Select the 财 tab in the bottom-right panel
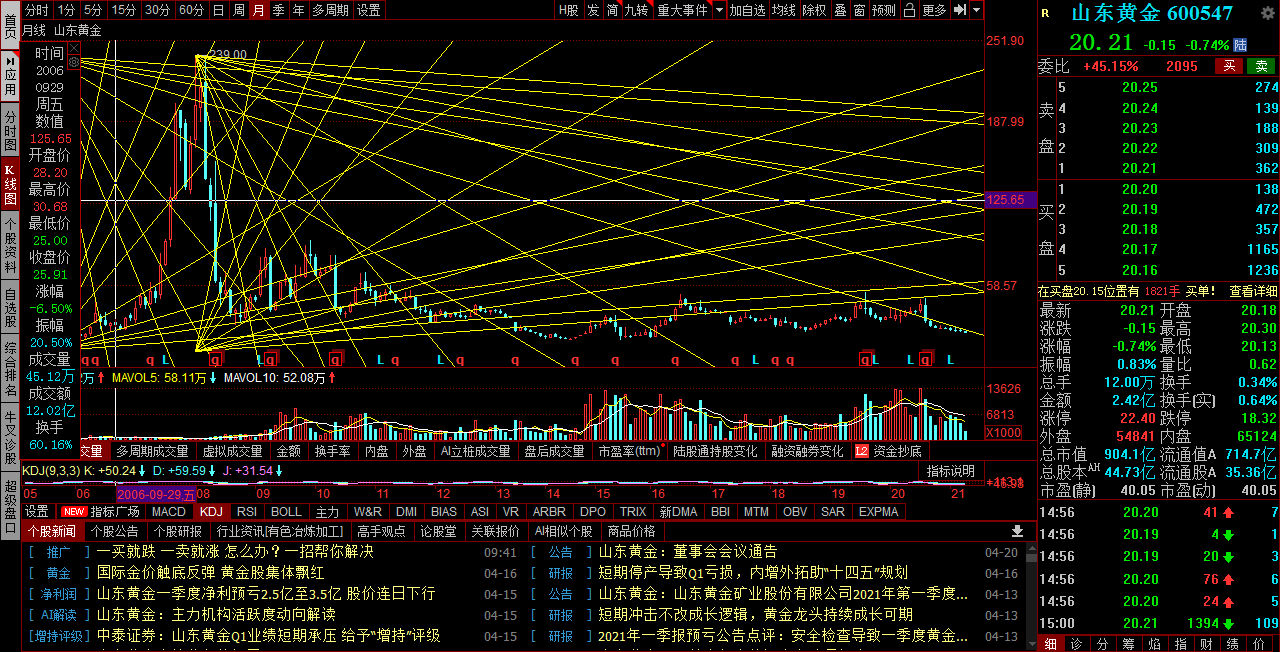 tap(1205, 644)
